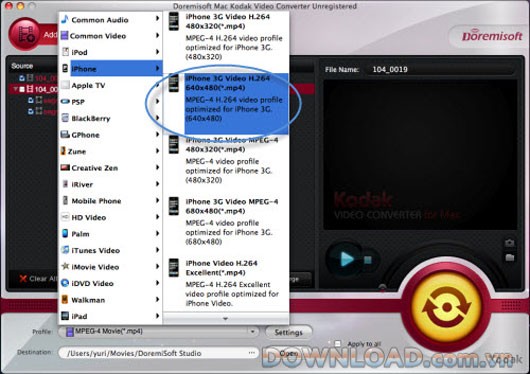Click the iPad icon
Screen dimensions: 530x374
[65, 316]
